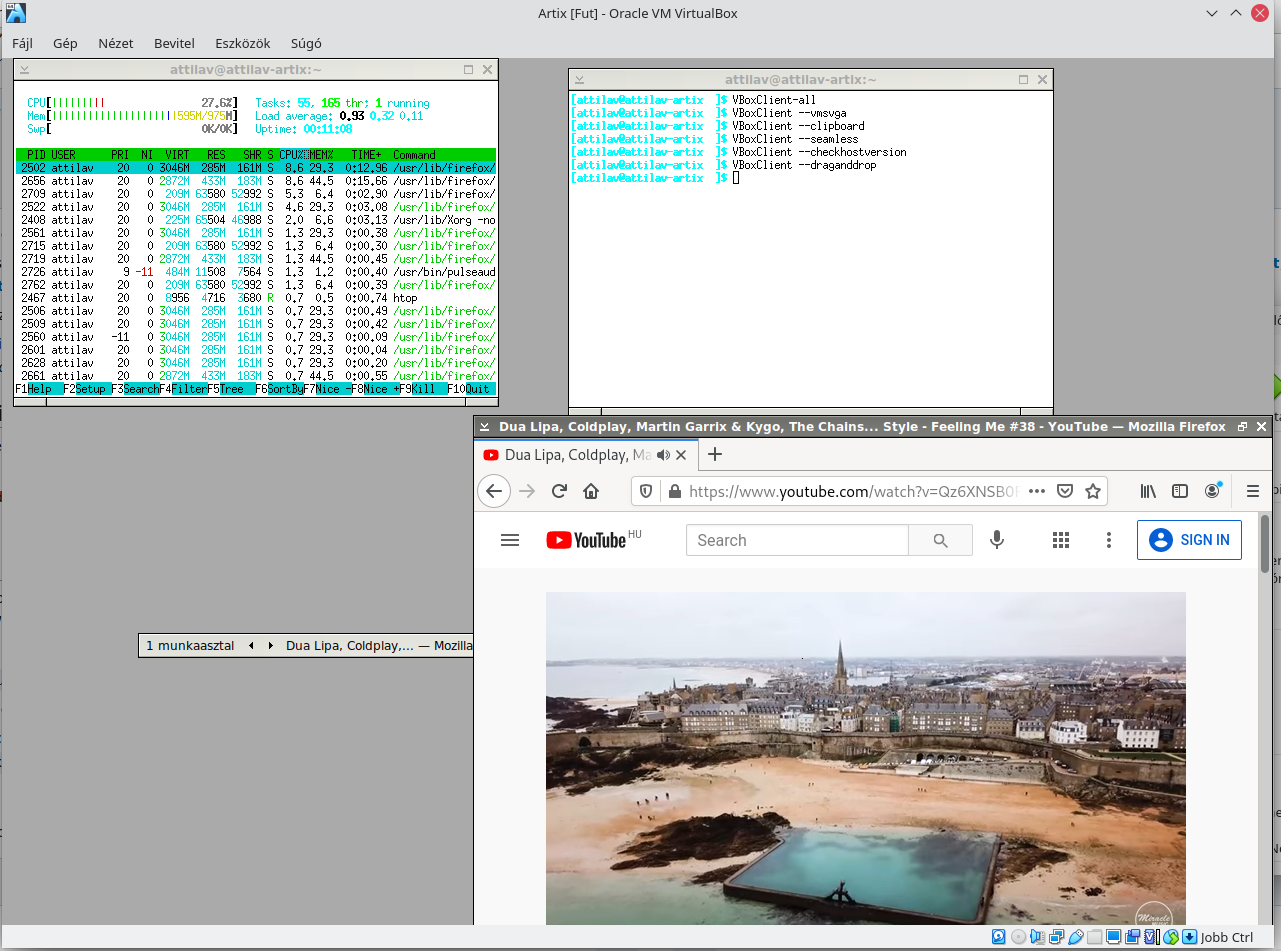Save page to Pocket

pos(1065,491)
